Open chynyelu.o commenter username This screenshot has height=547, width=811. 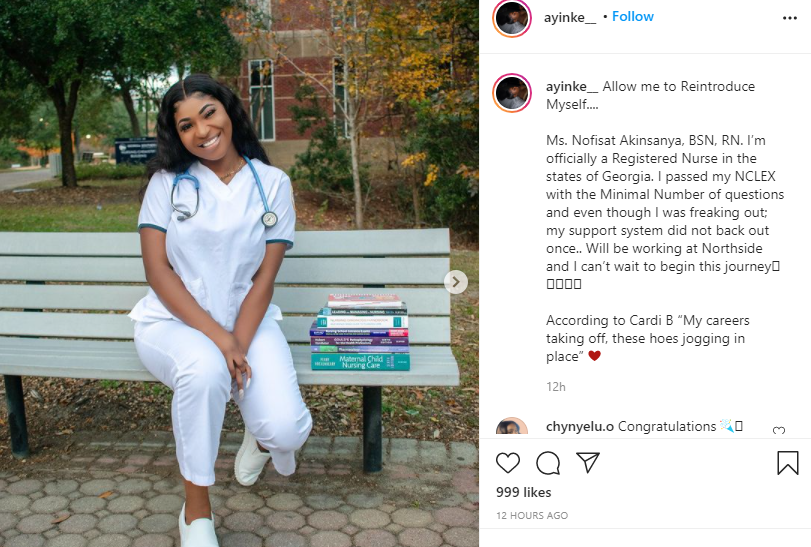pyautogui.click(x=580, y=427)
